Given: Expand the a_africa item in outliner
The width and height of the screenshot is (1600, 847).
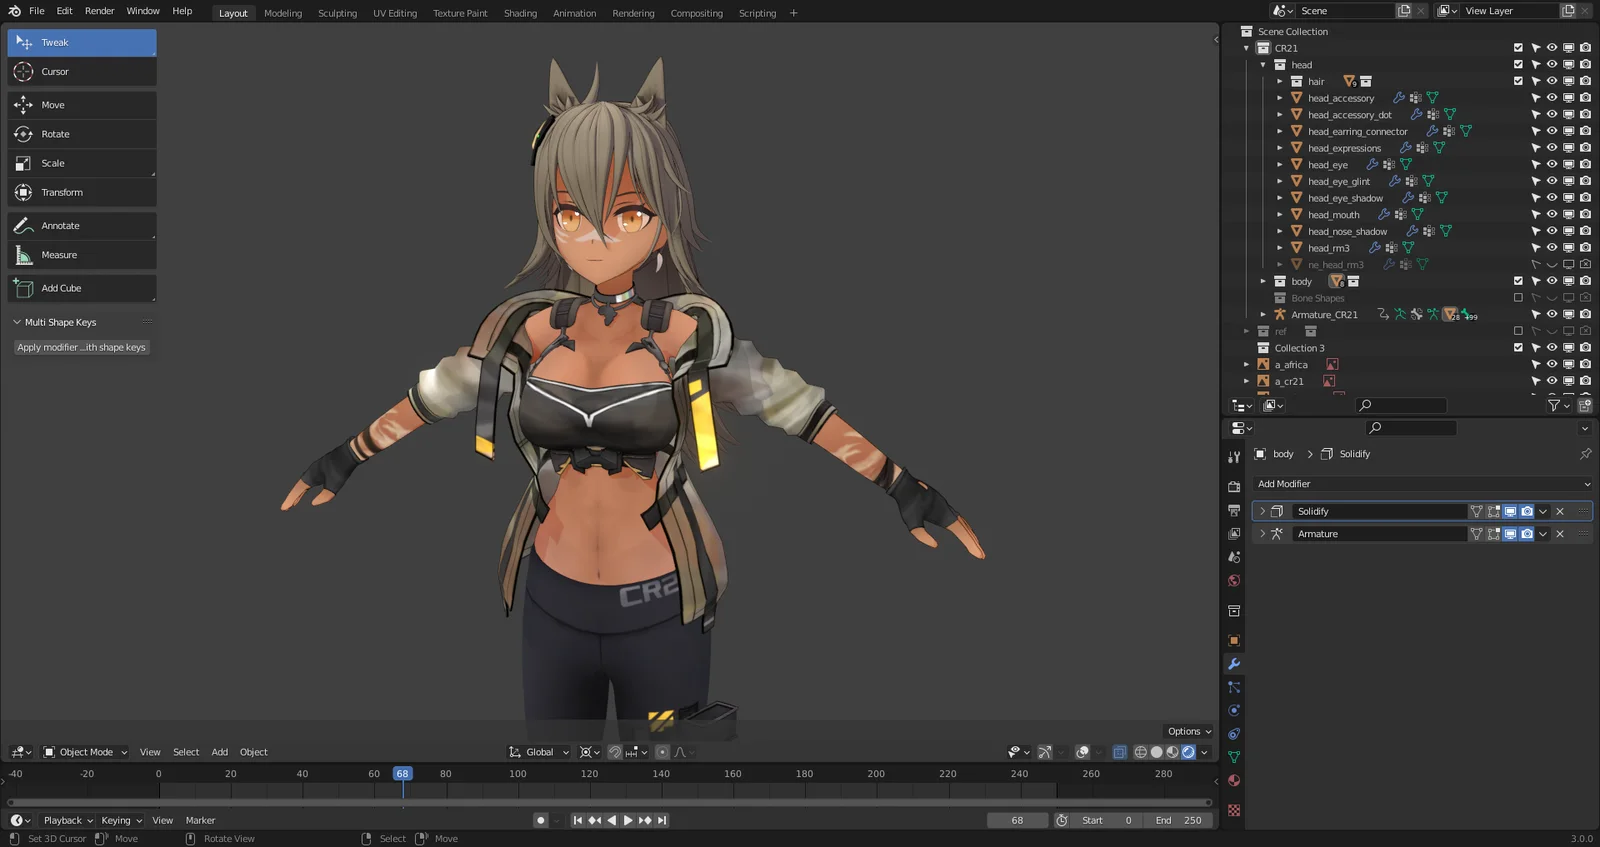Looking at the screenshot, I should 1246,365.
